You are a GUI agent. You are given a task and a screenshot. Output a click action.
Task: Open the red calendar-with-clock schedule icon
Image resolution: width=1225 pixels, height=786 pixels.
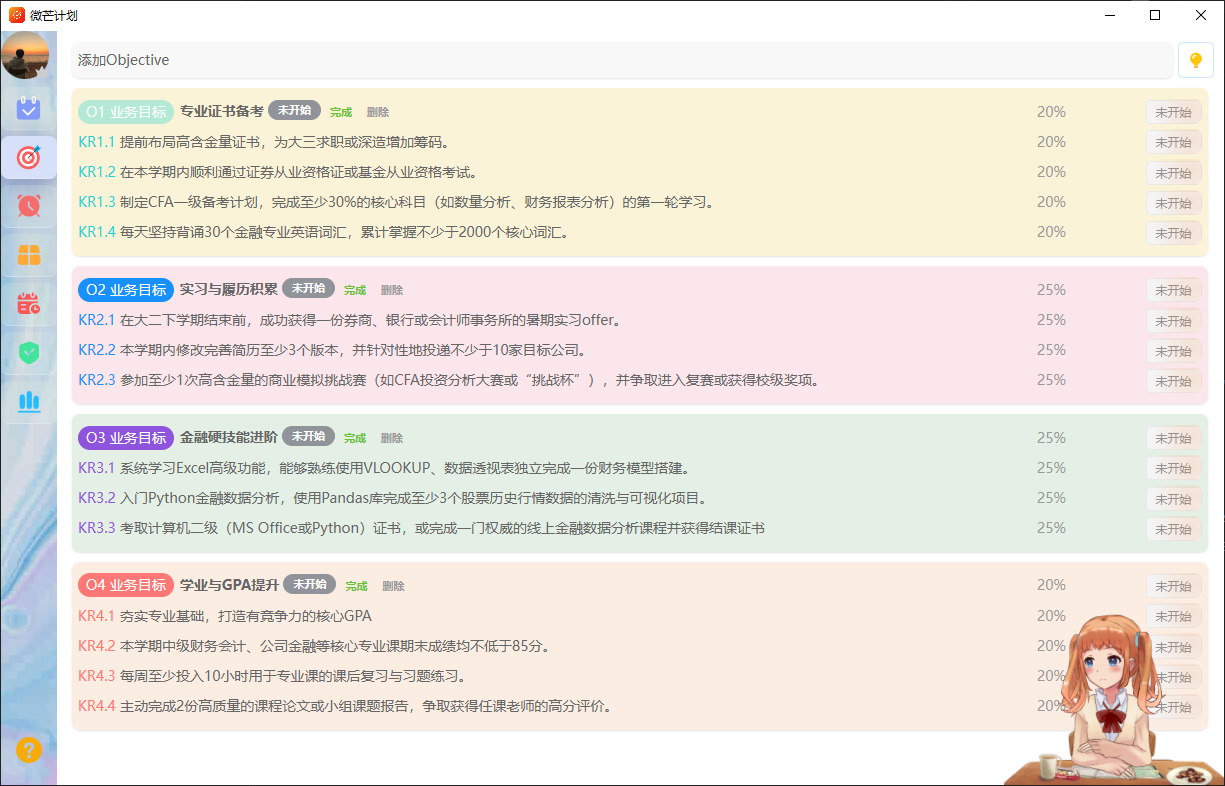(29, 303)
